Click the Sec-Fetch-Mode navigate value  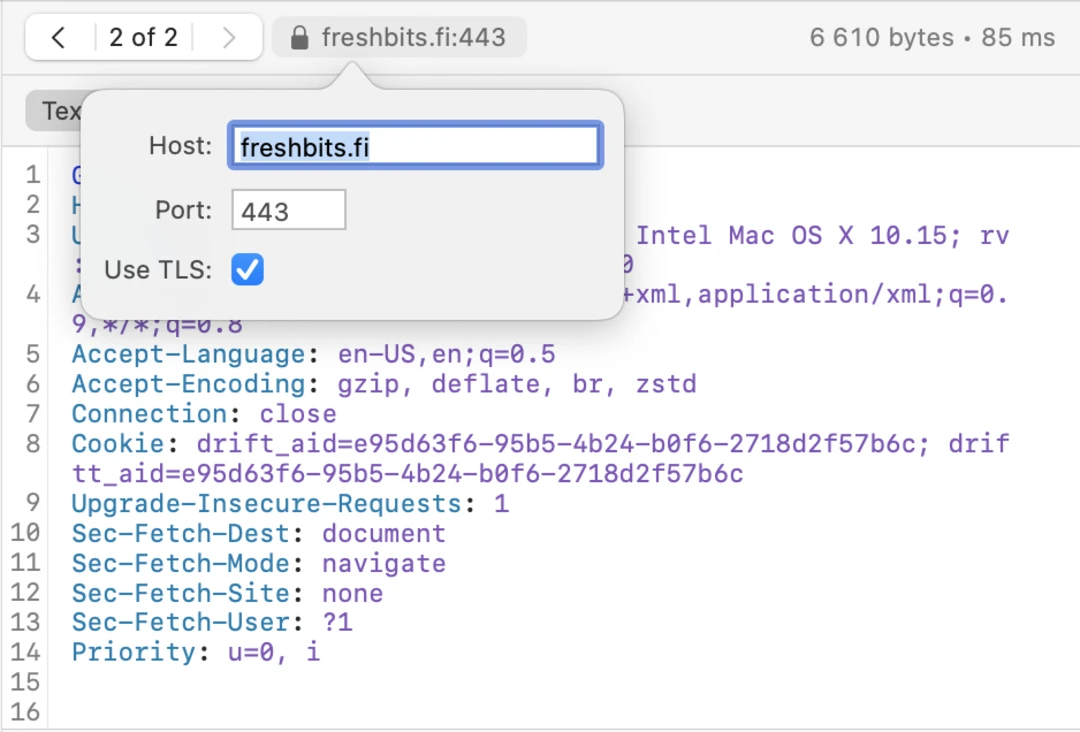point(383,563)
